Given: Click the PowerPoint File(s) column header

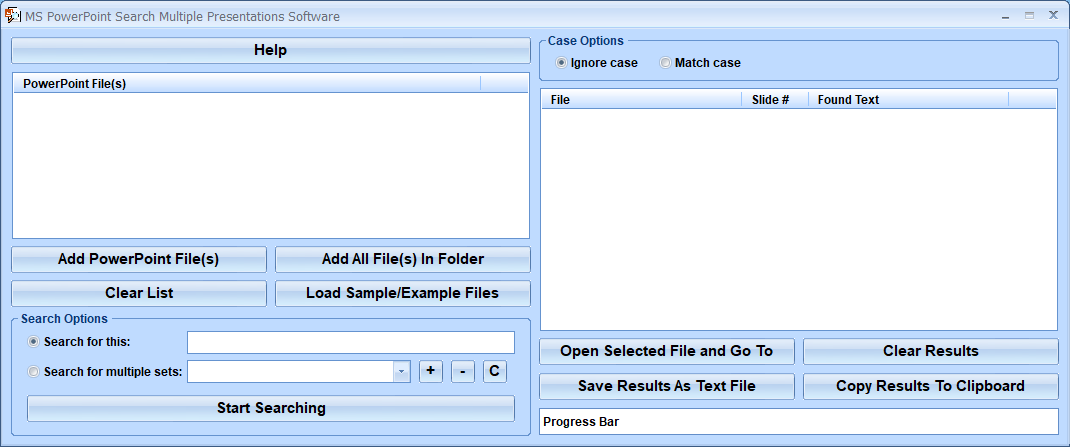Looking at the screenshot, I should (x=247, y=84).
